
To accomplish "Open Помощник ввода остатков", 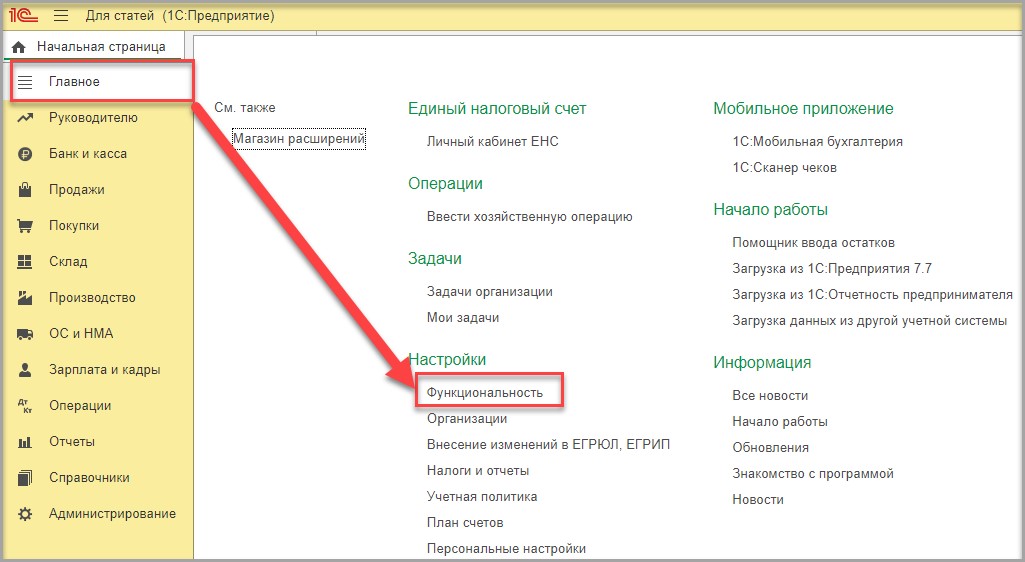I will (x=813, y=242).
